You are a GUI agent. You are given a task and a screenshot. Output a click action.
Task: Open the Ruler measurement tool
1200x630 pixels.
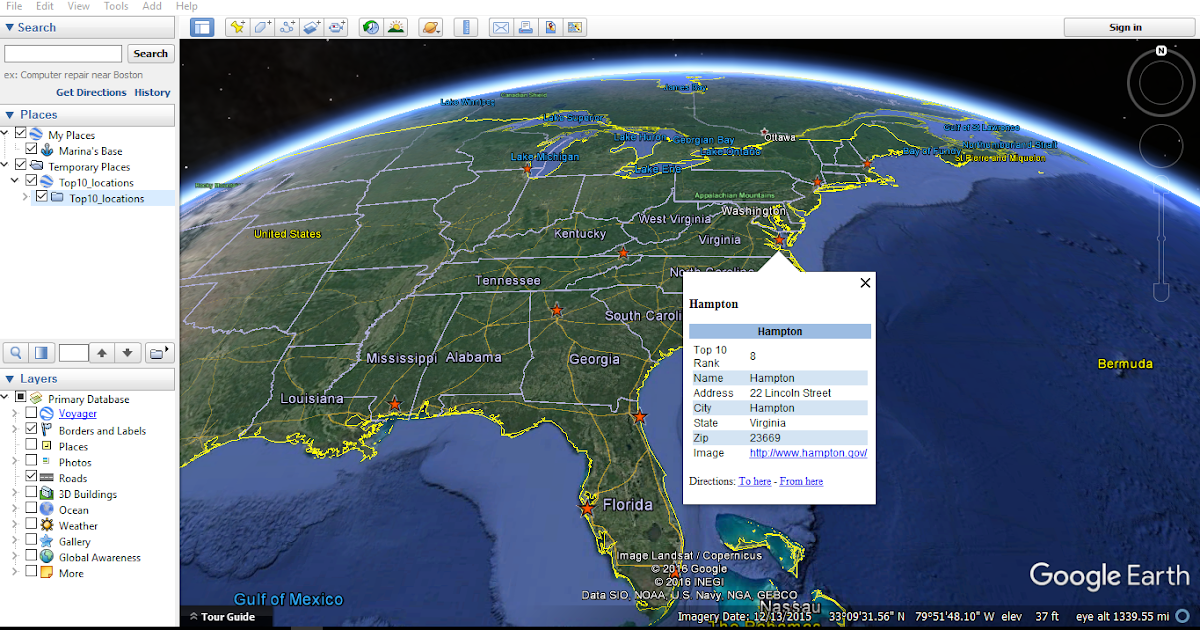(465, 27)
